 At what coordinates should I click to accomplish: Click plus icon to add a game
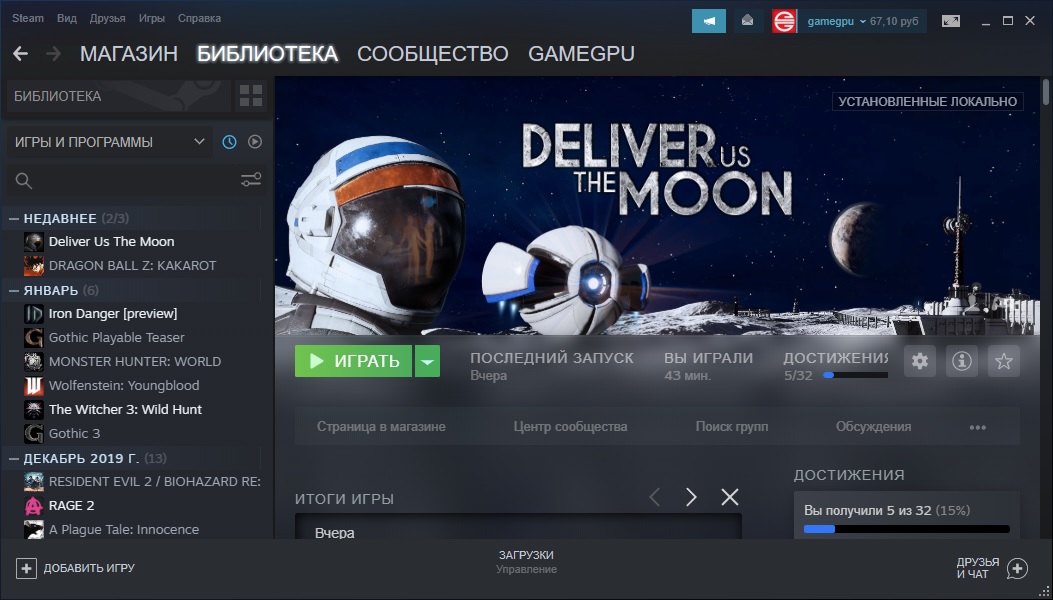[26, 568]
